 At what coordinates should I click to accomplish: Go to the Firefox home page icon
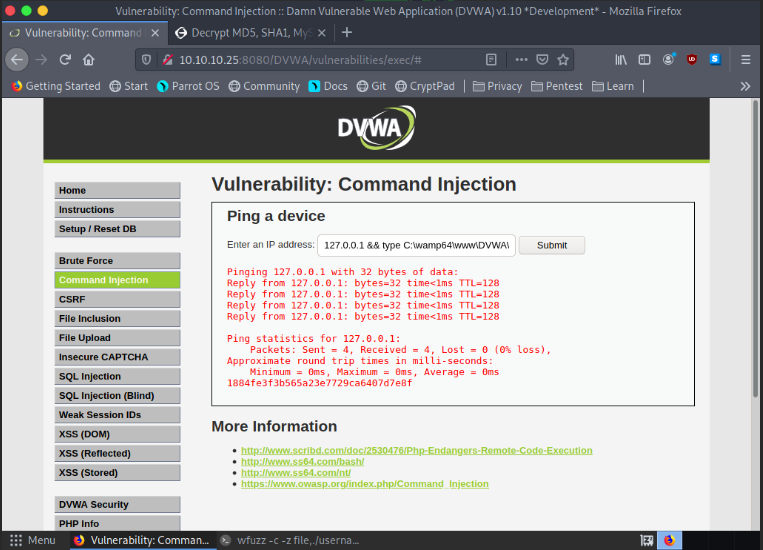pyautogui.click(x=89, y=59)
